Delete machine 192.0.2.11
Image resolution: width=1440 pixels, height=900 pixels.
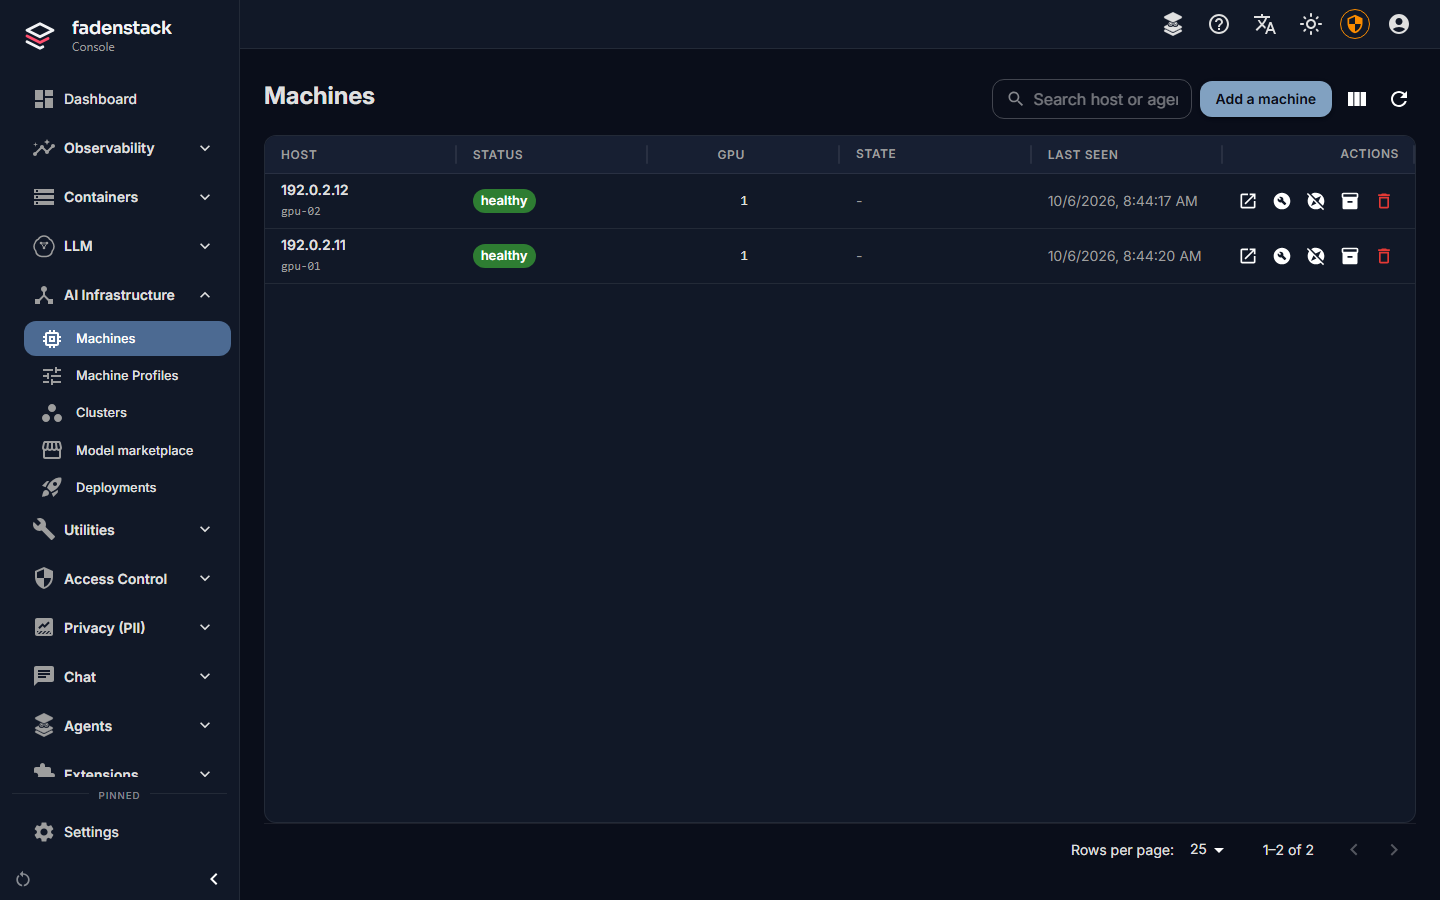pos(1384,256)
